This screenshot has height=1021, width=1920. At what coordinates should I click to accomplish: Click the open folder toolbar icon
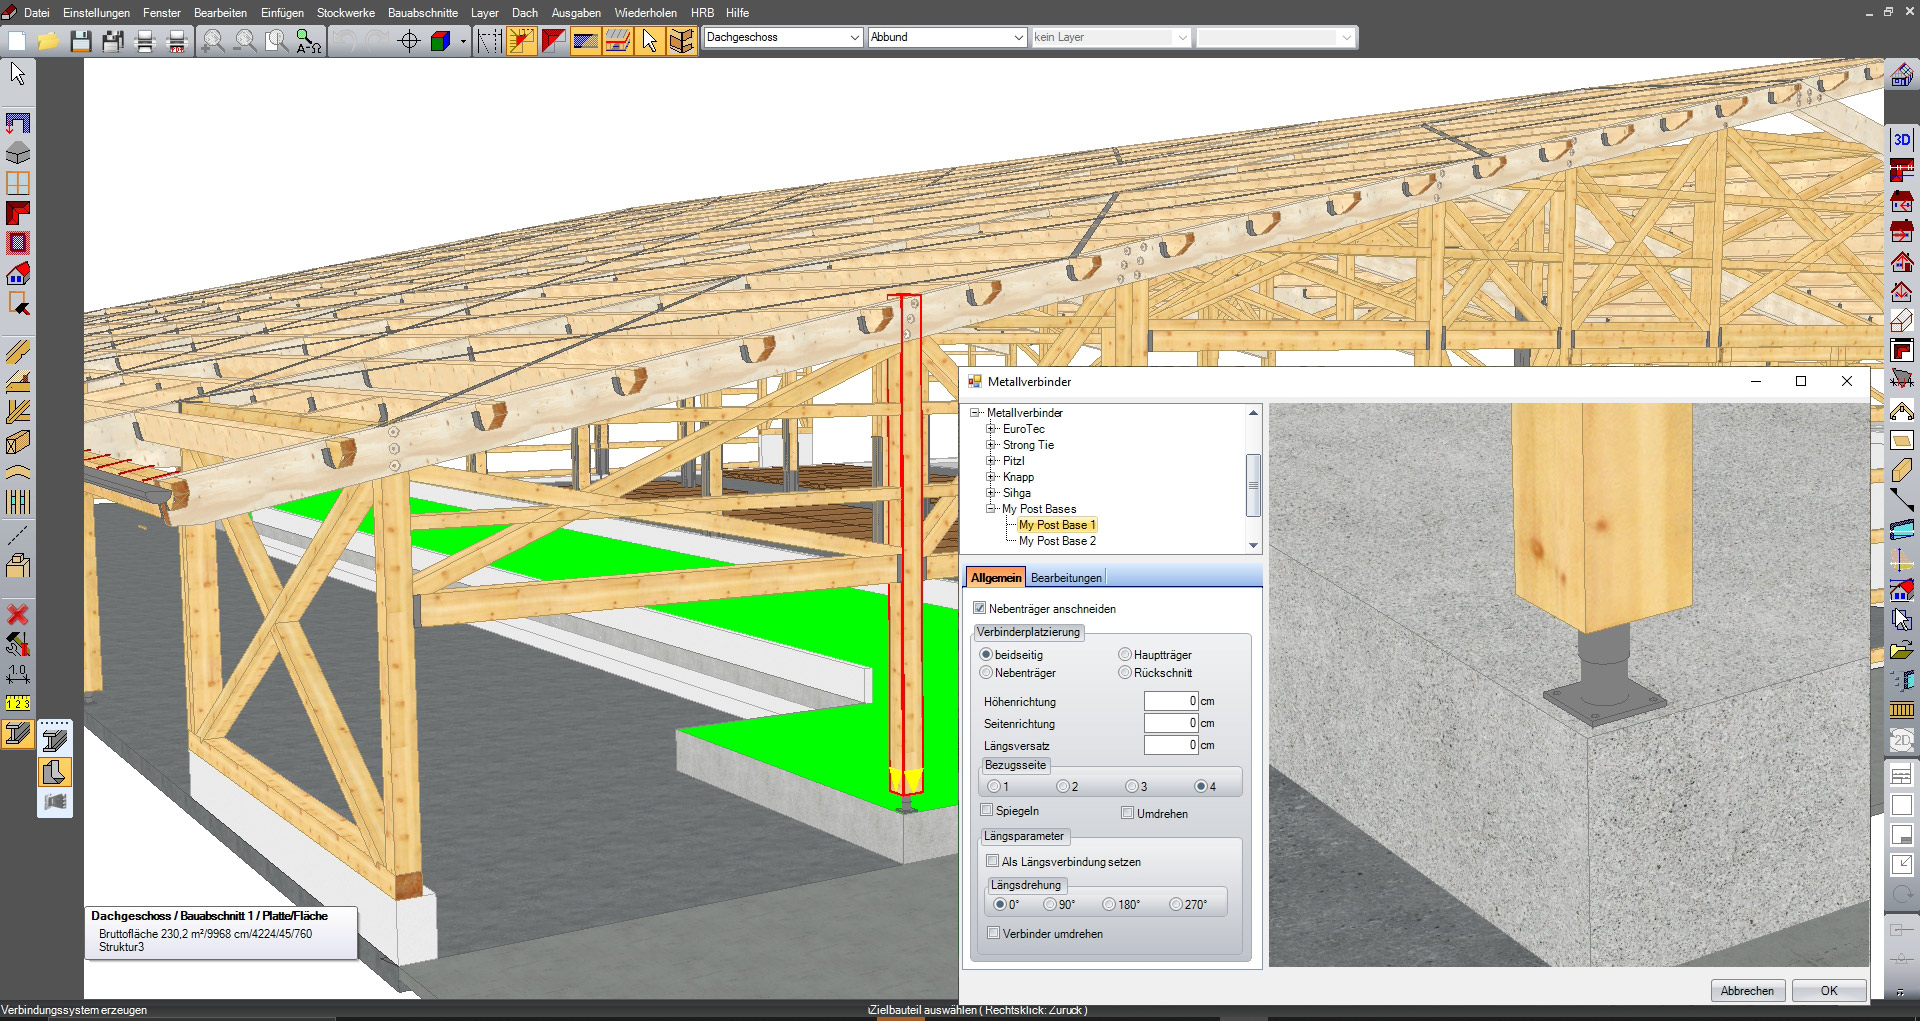[48, 41]
